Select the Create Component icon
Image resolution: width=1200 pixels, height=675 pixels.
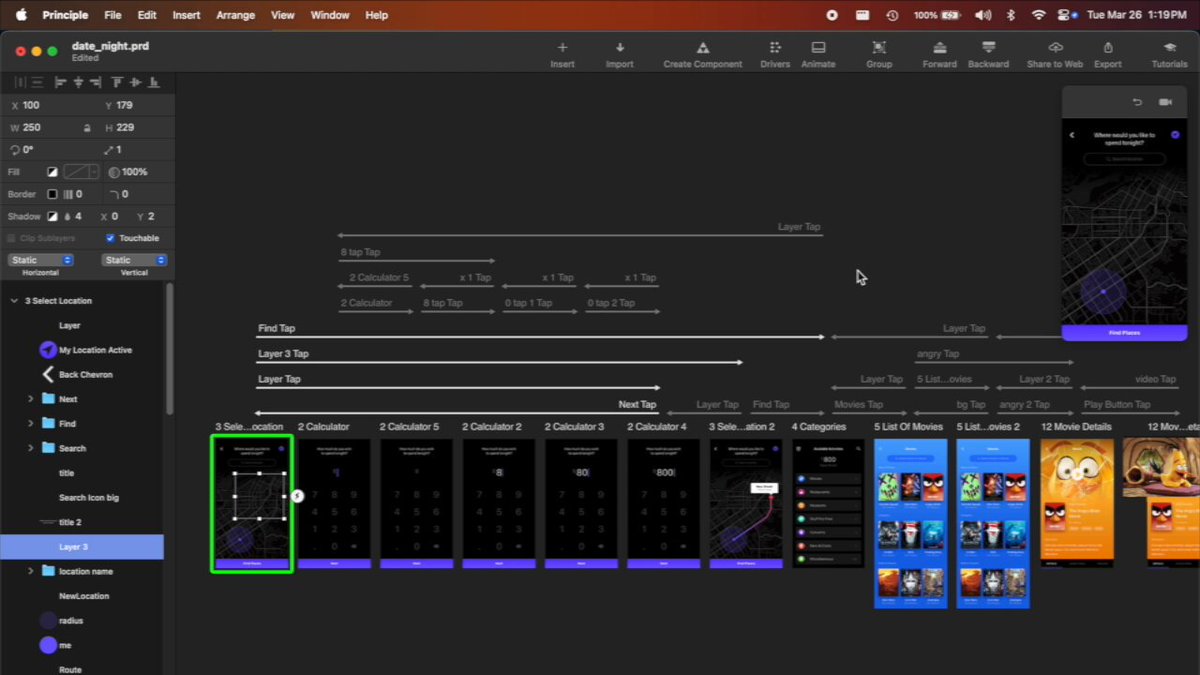[x=703, y=54]
